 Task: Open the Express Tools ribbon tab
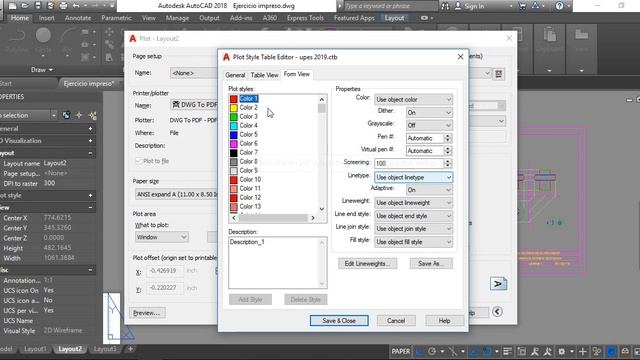(305, 18)
